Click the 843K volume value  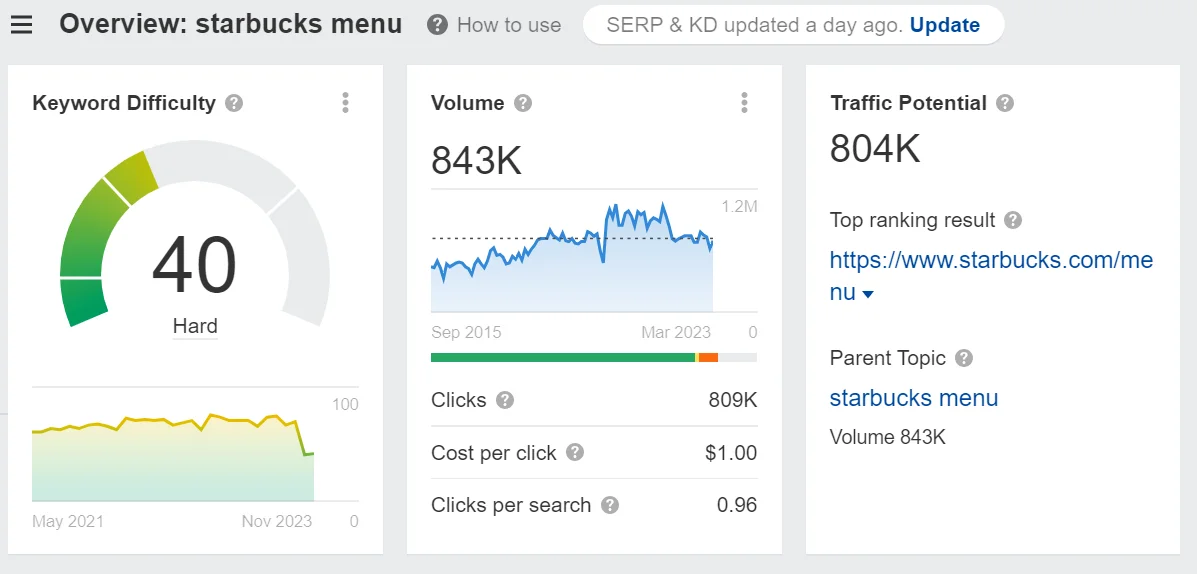pyautogui.click(x=476, y=160)
